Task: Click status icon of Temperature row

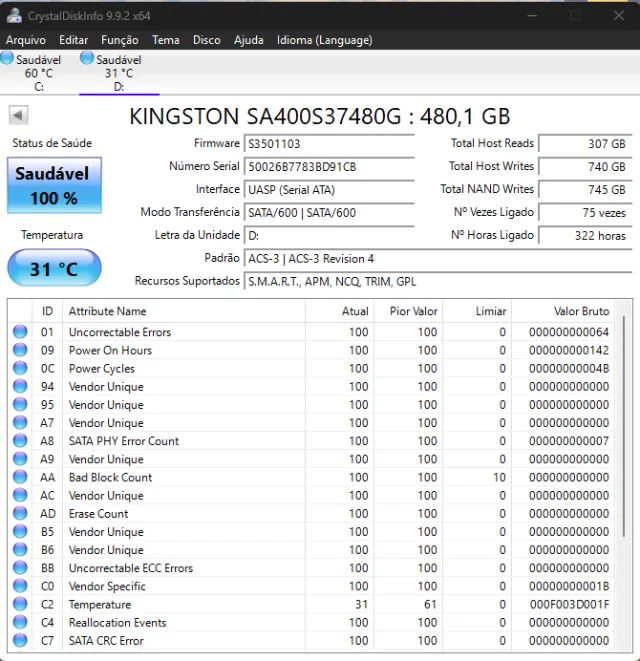Action: (x=20, y=604)
